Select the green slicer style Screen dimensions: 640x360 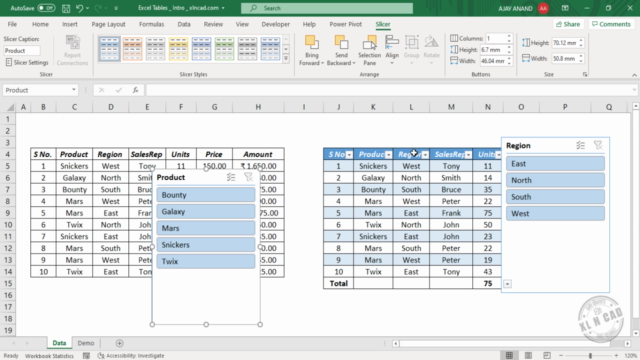[x=224, y=49]
